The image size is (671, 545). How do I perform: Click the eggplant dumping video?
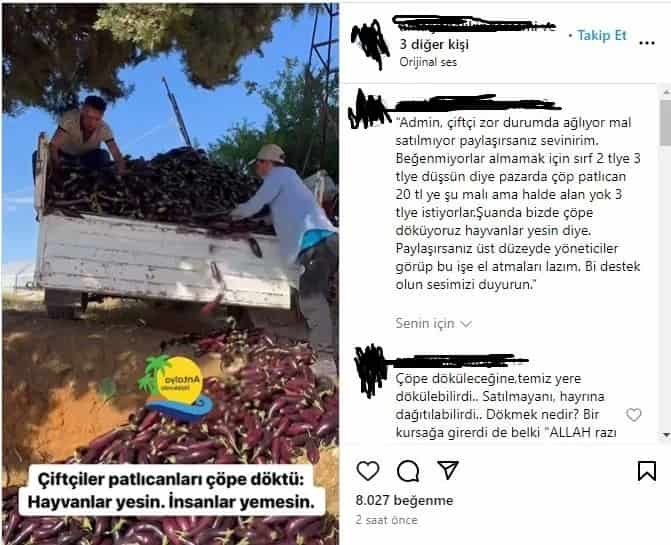click(x=170, y=273)
